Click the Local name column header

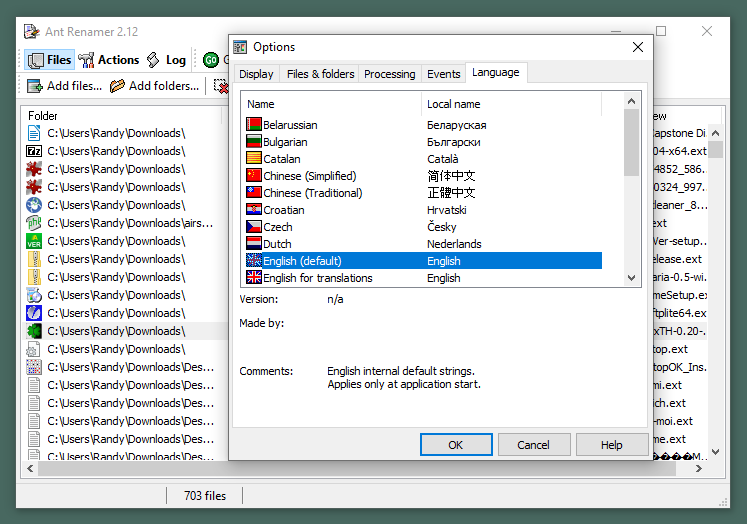(511, 104)
